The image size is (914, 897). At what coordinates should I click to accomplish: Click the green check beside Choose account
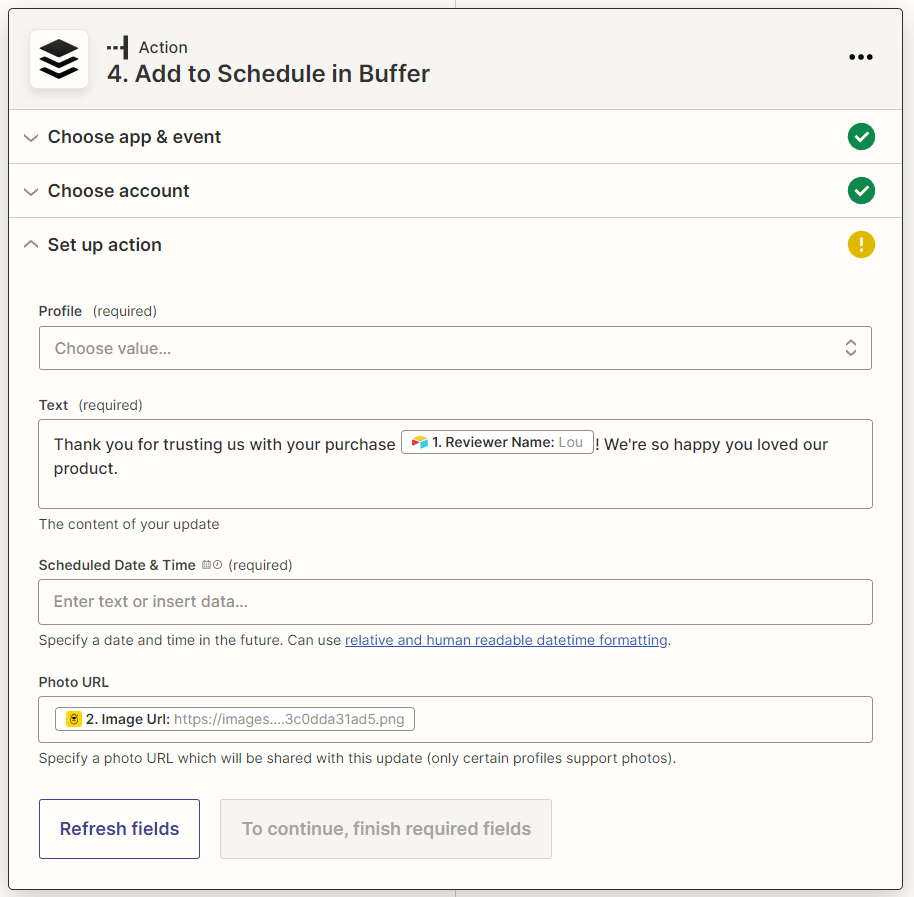point(861,191)
